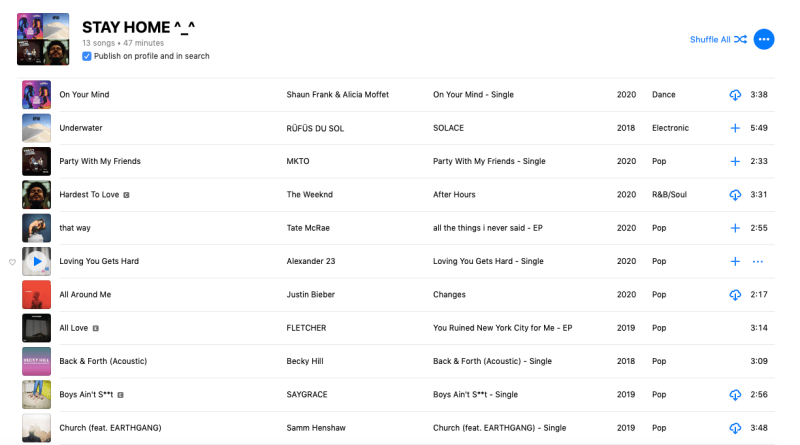Viewport: 800px width, 445px height.
Task: Add Loving You Gets Hard to library
Action: click(735, 261)
